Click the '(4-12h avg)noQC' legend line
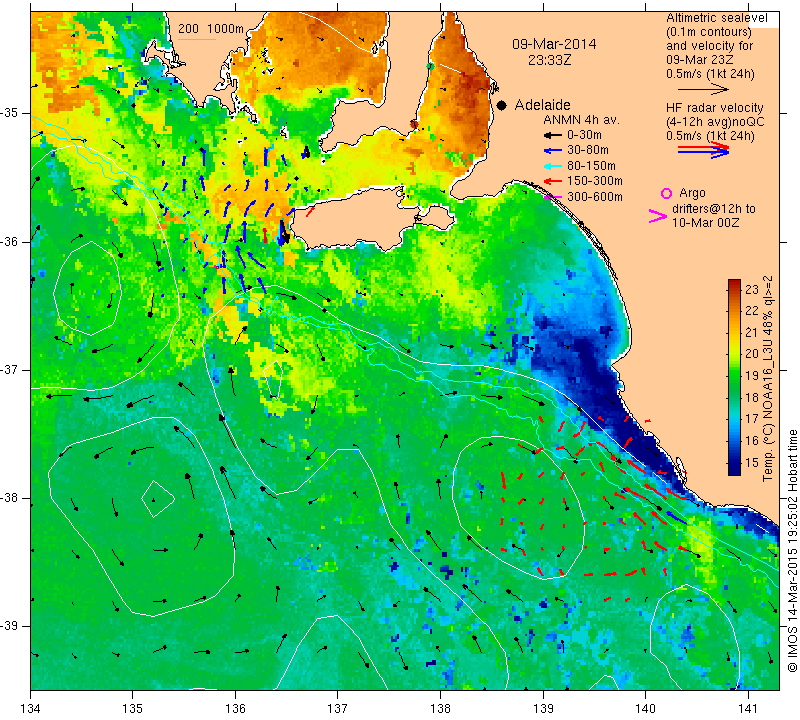The width and height of the screenshot is (800, 720). tap(715, 122)
